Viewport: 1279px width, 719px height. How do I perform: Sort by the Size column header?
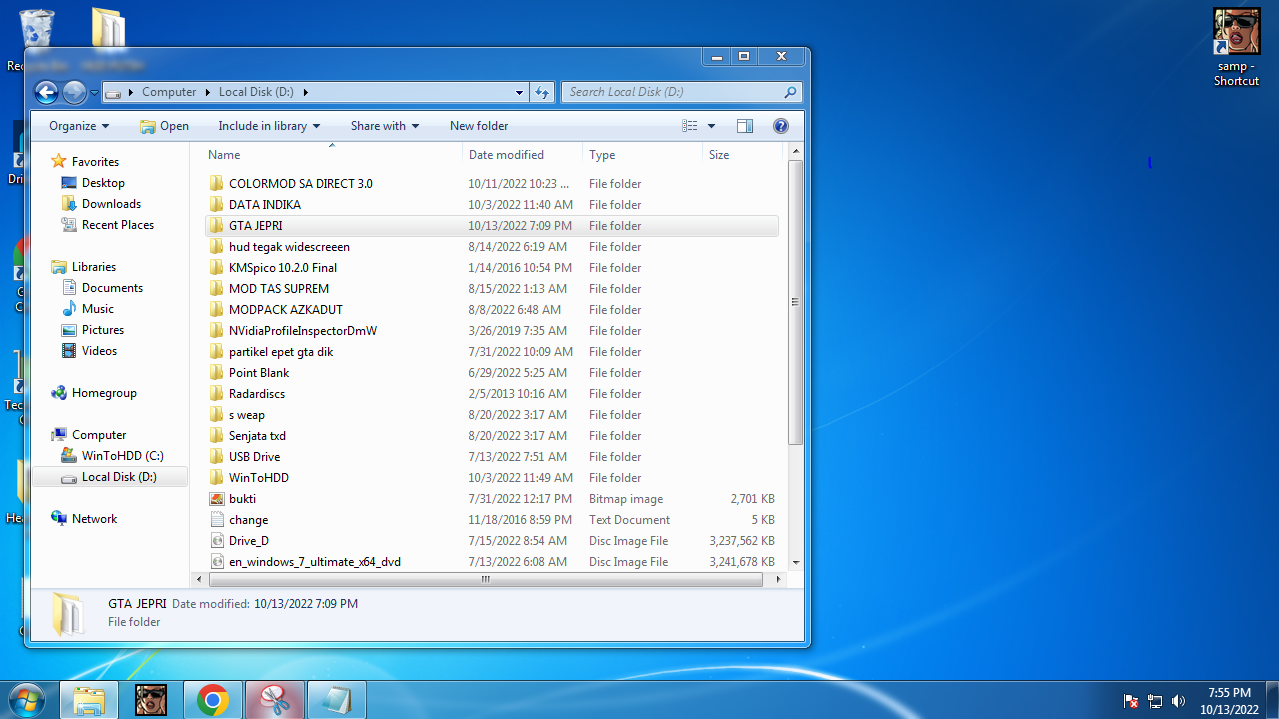742,155
